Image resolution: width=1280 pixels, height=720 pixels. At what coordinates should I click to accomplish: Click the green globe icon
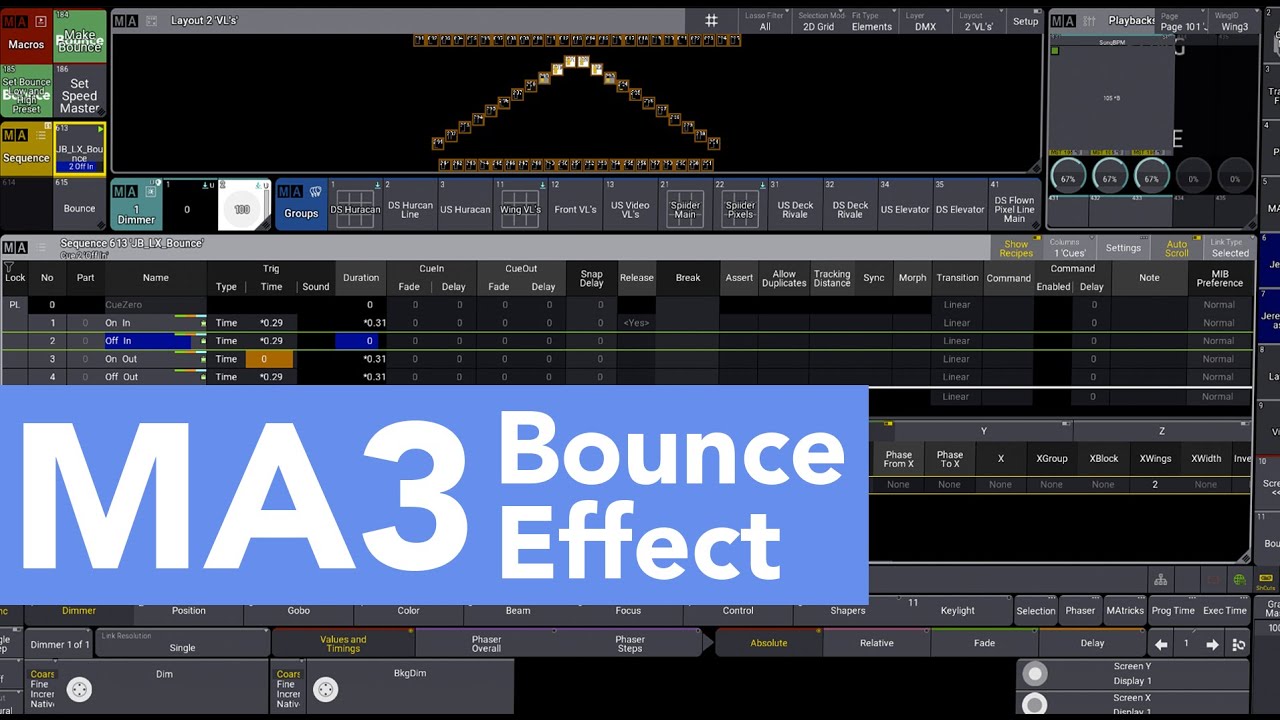1240,580
